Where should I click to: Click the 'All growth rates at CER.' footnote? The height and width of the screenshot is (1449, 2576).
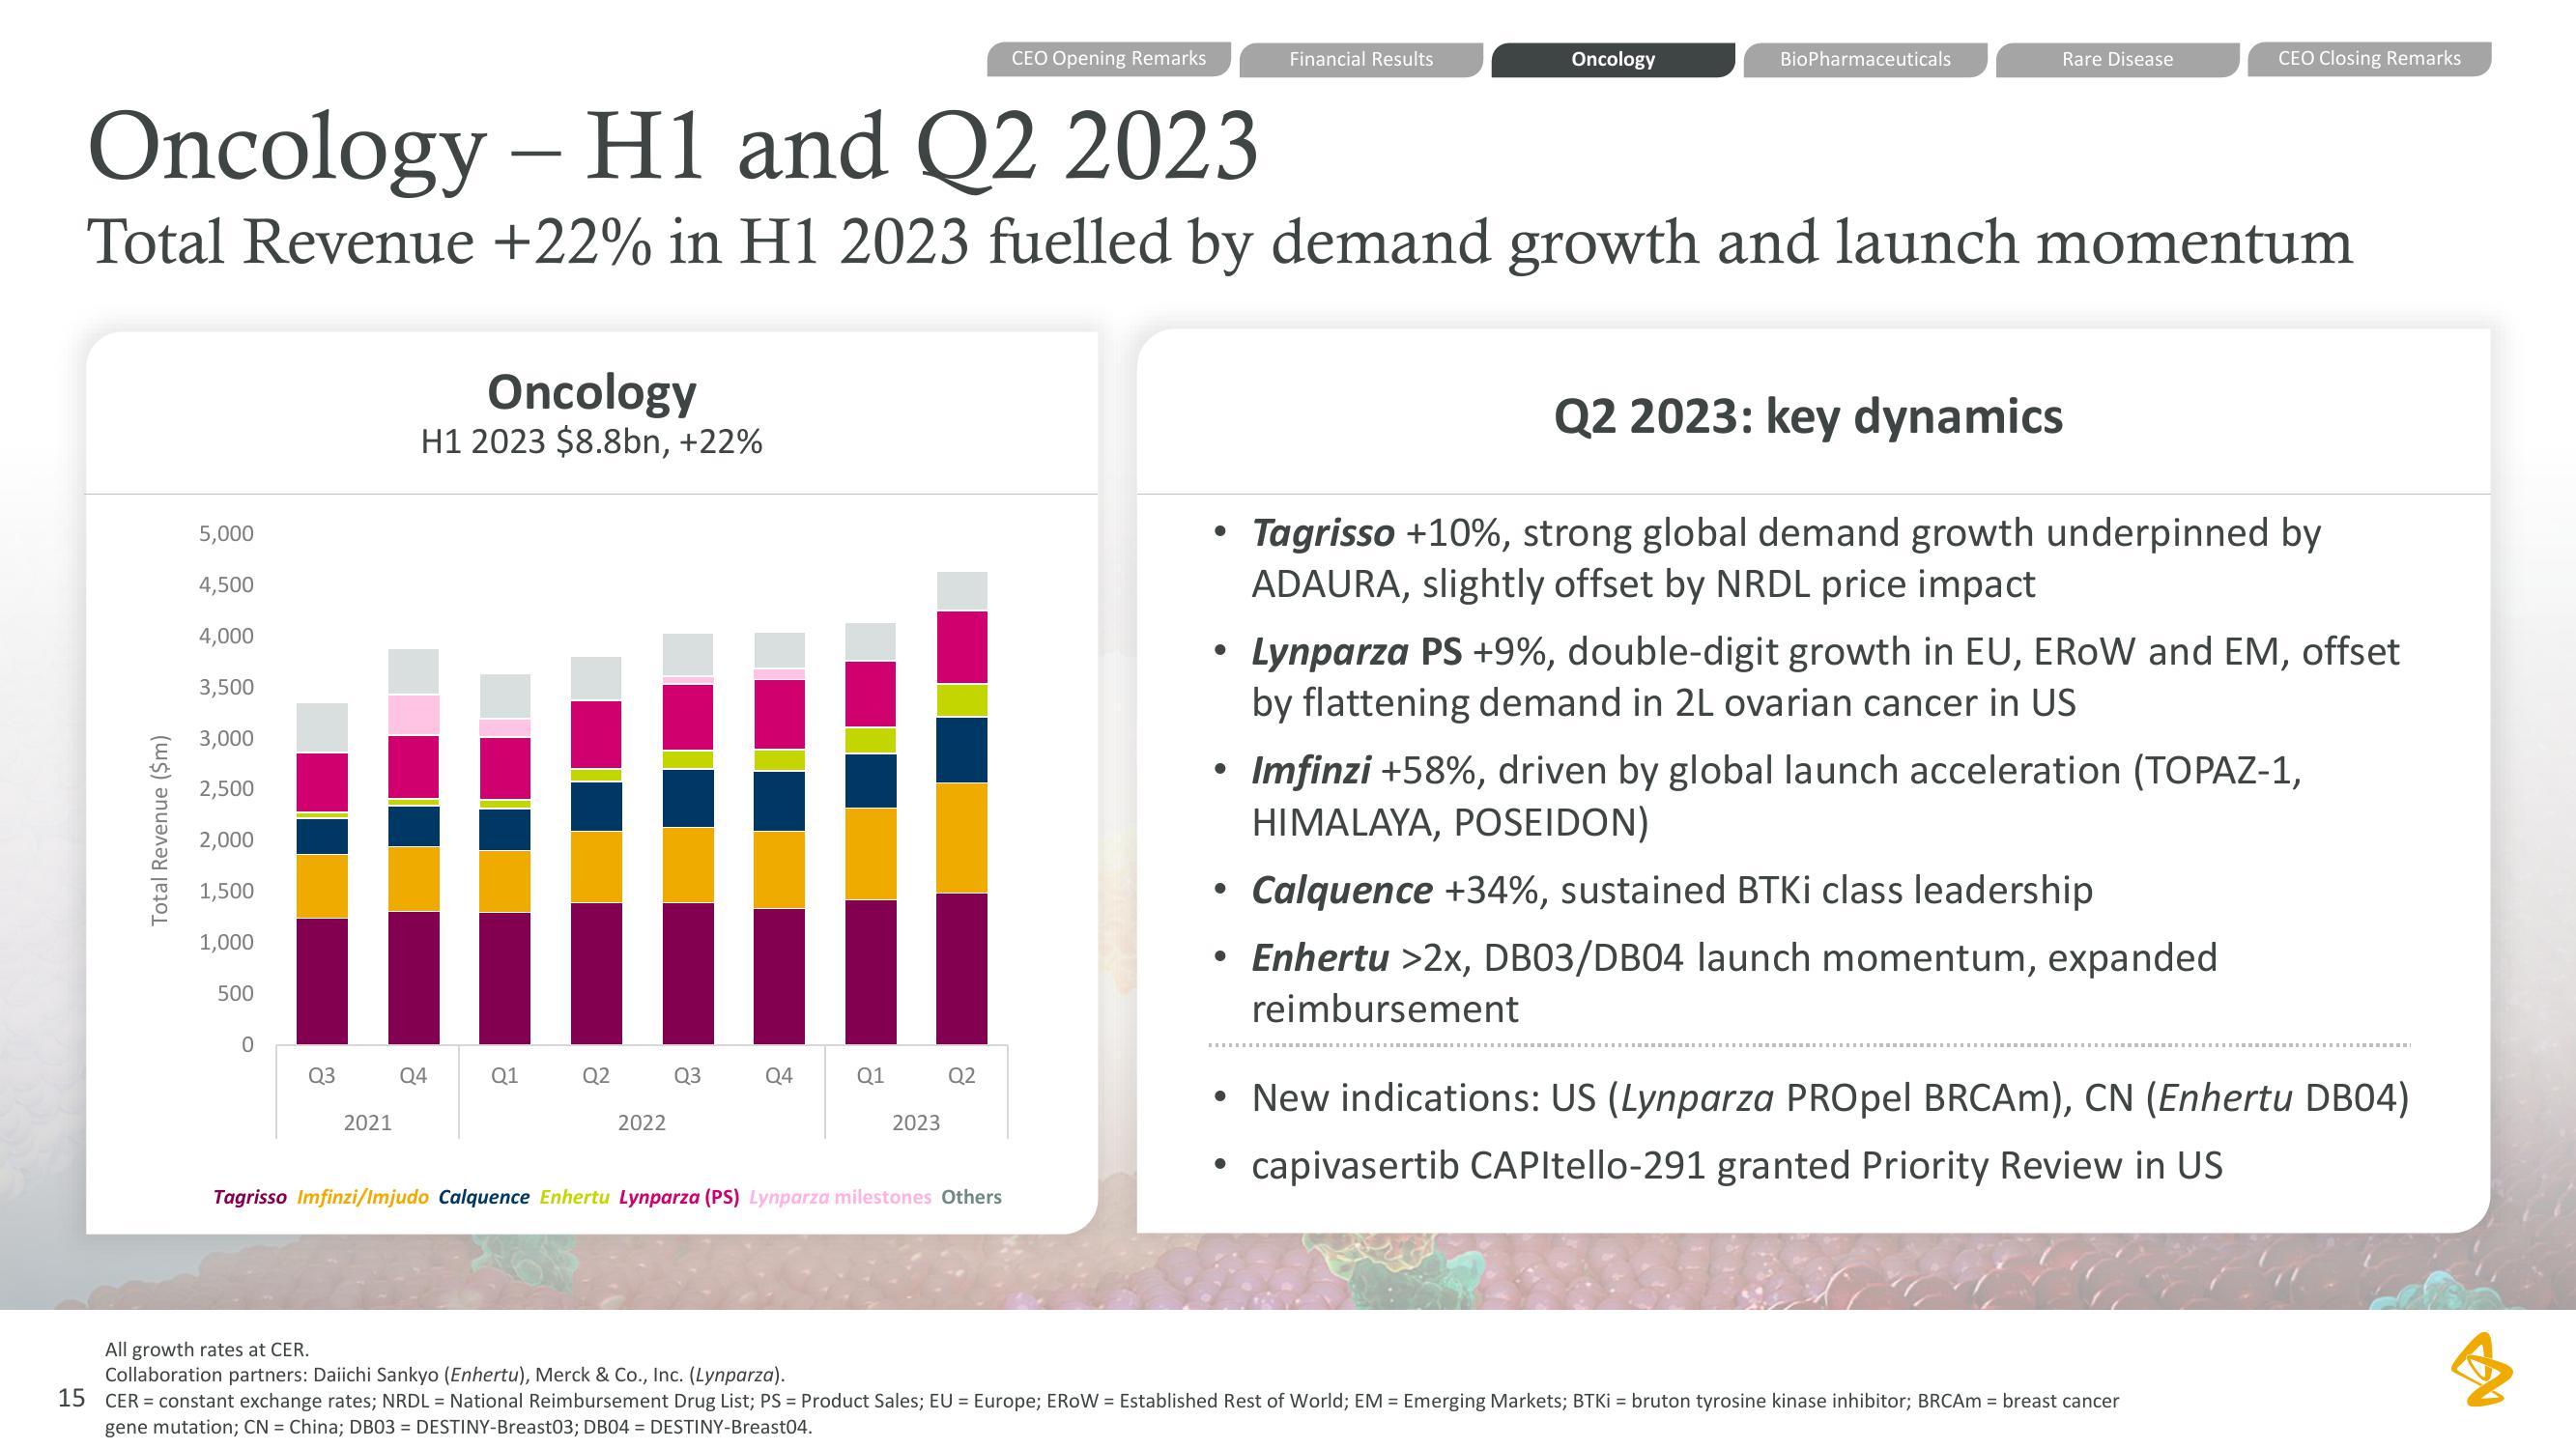207,1349
